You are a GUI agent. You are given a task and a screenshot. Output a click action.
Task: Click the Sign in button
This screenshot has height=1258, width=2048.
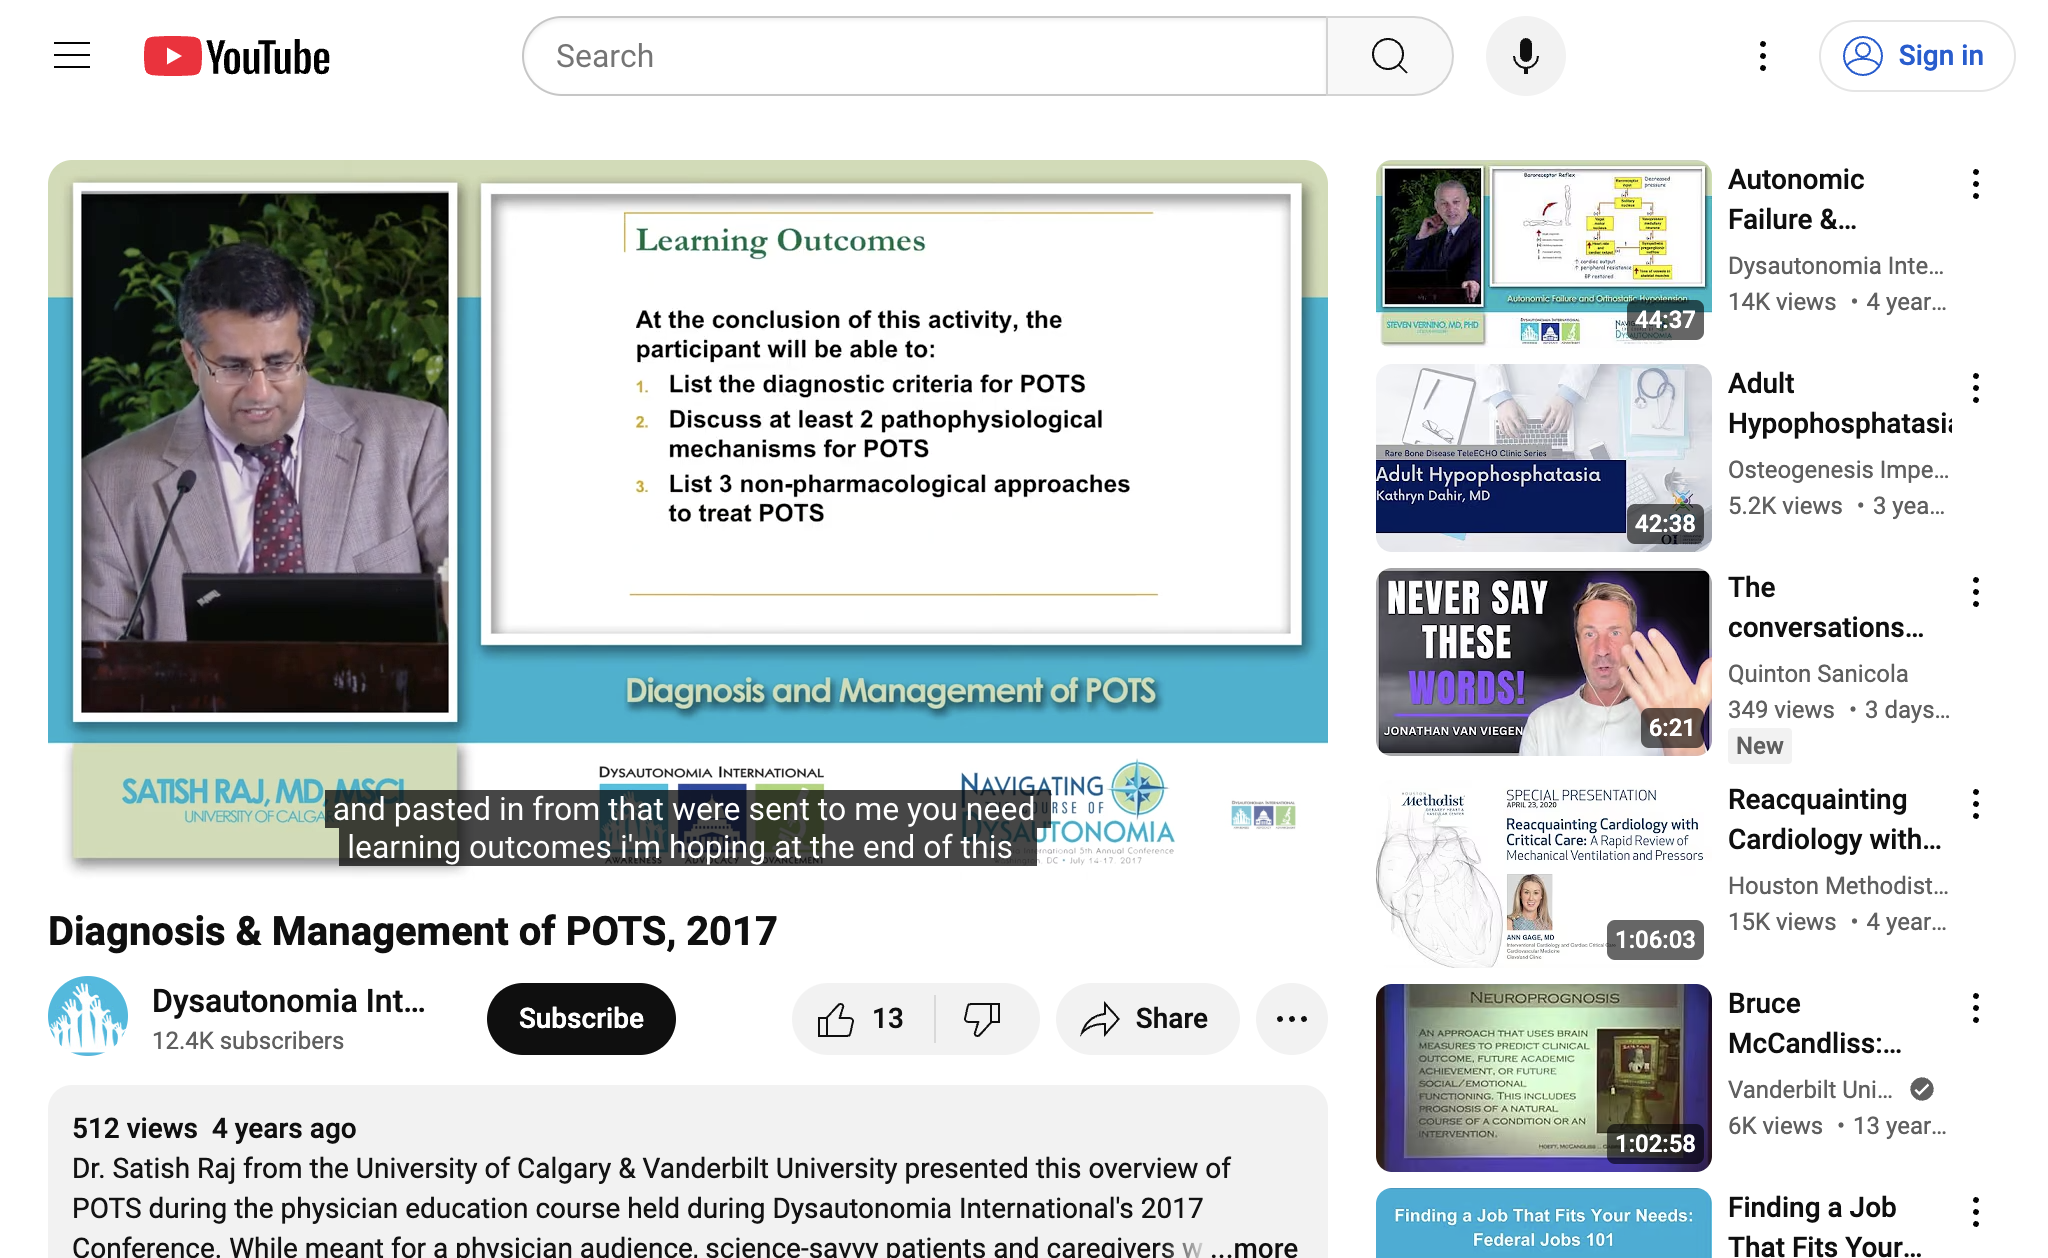pyautogui.click(x=1916, y=56)
